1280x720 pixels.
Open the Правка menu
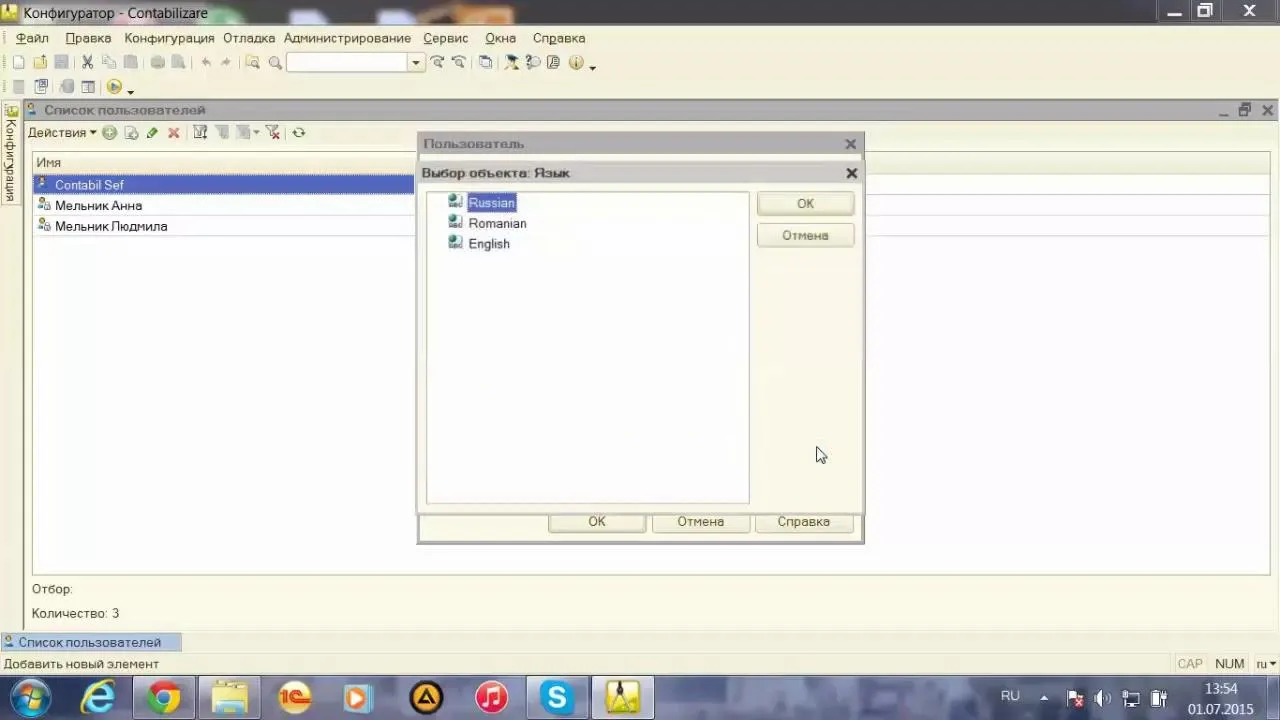point(88,38)
